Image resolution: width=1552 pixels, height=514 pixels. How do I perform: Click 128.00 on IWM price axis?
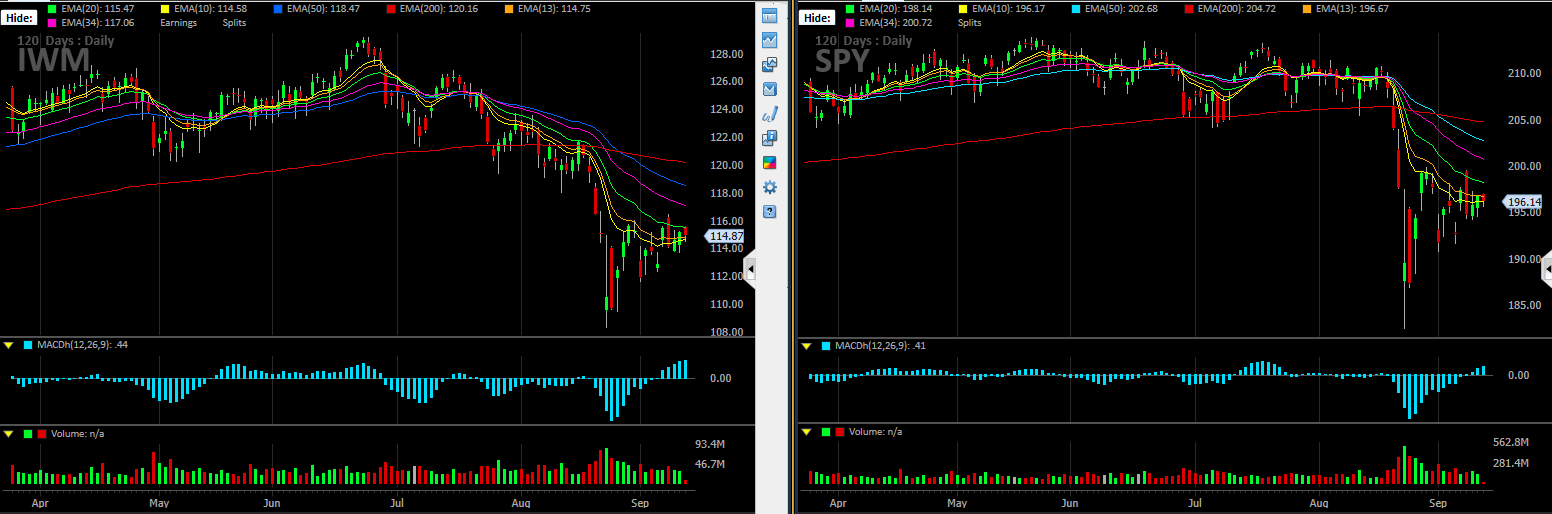point(726,54)
